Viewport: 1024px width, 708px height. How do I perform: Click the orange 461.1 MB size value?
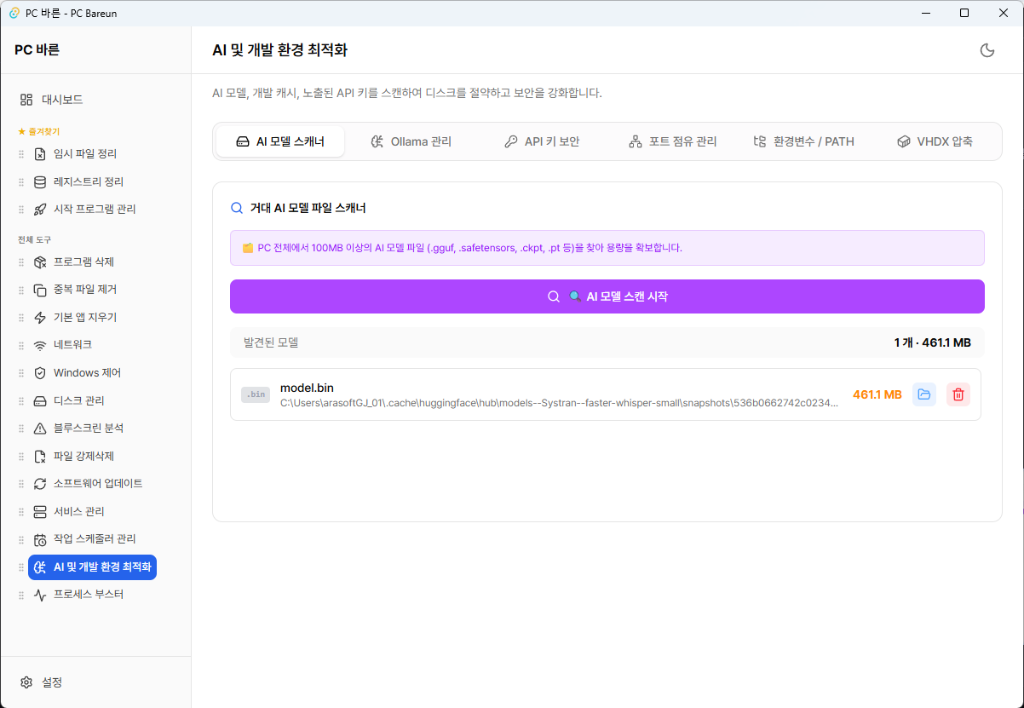coord(877,394)
